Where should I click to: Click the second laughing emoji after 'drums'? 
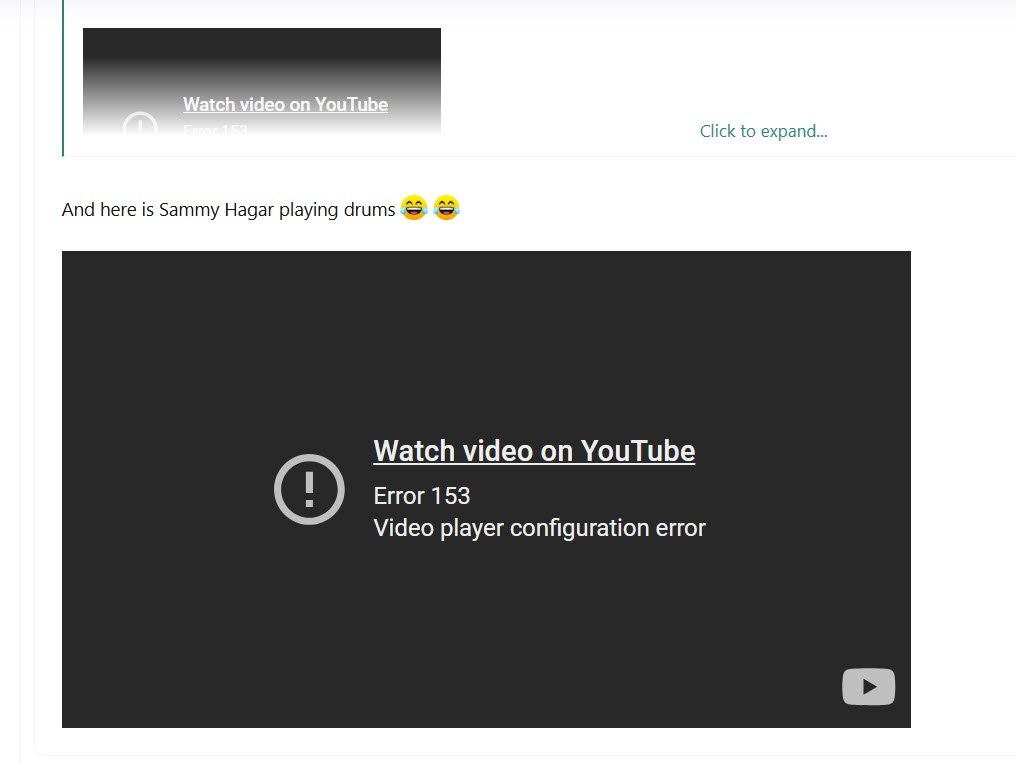[x=446, y=208]
